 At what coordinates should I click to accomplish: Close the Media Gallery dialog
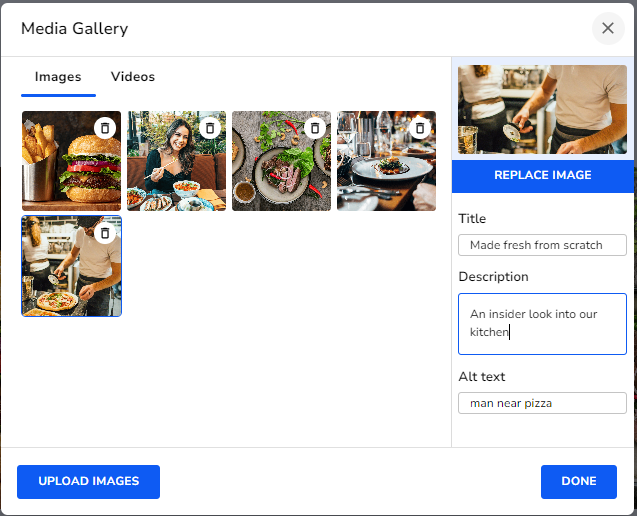click(x=608, y=28)
